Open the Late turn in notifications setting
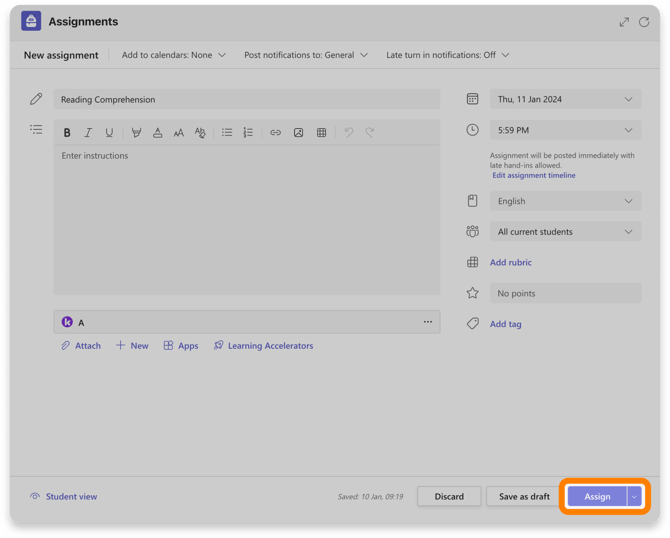 click(448, 55)
